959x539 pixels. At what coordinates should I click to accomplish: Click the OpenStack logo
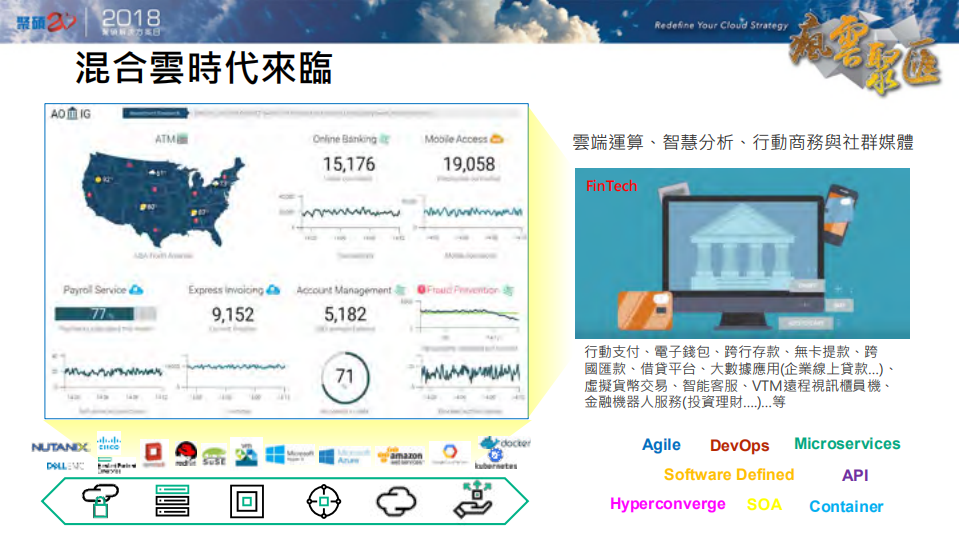point(153,454)
